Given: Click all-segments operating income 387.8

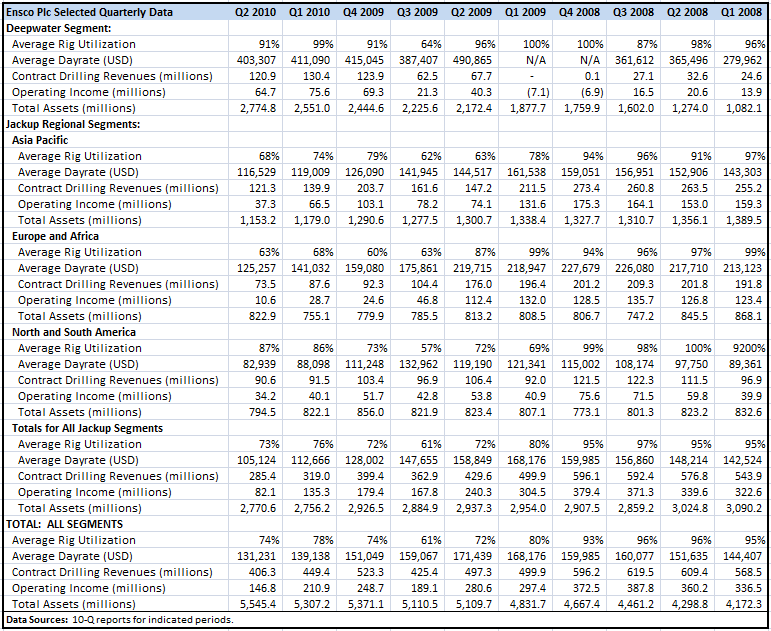Looking at the screenshot, I should coord(641,588).
